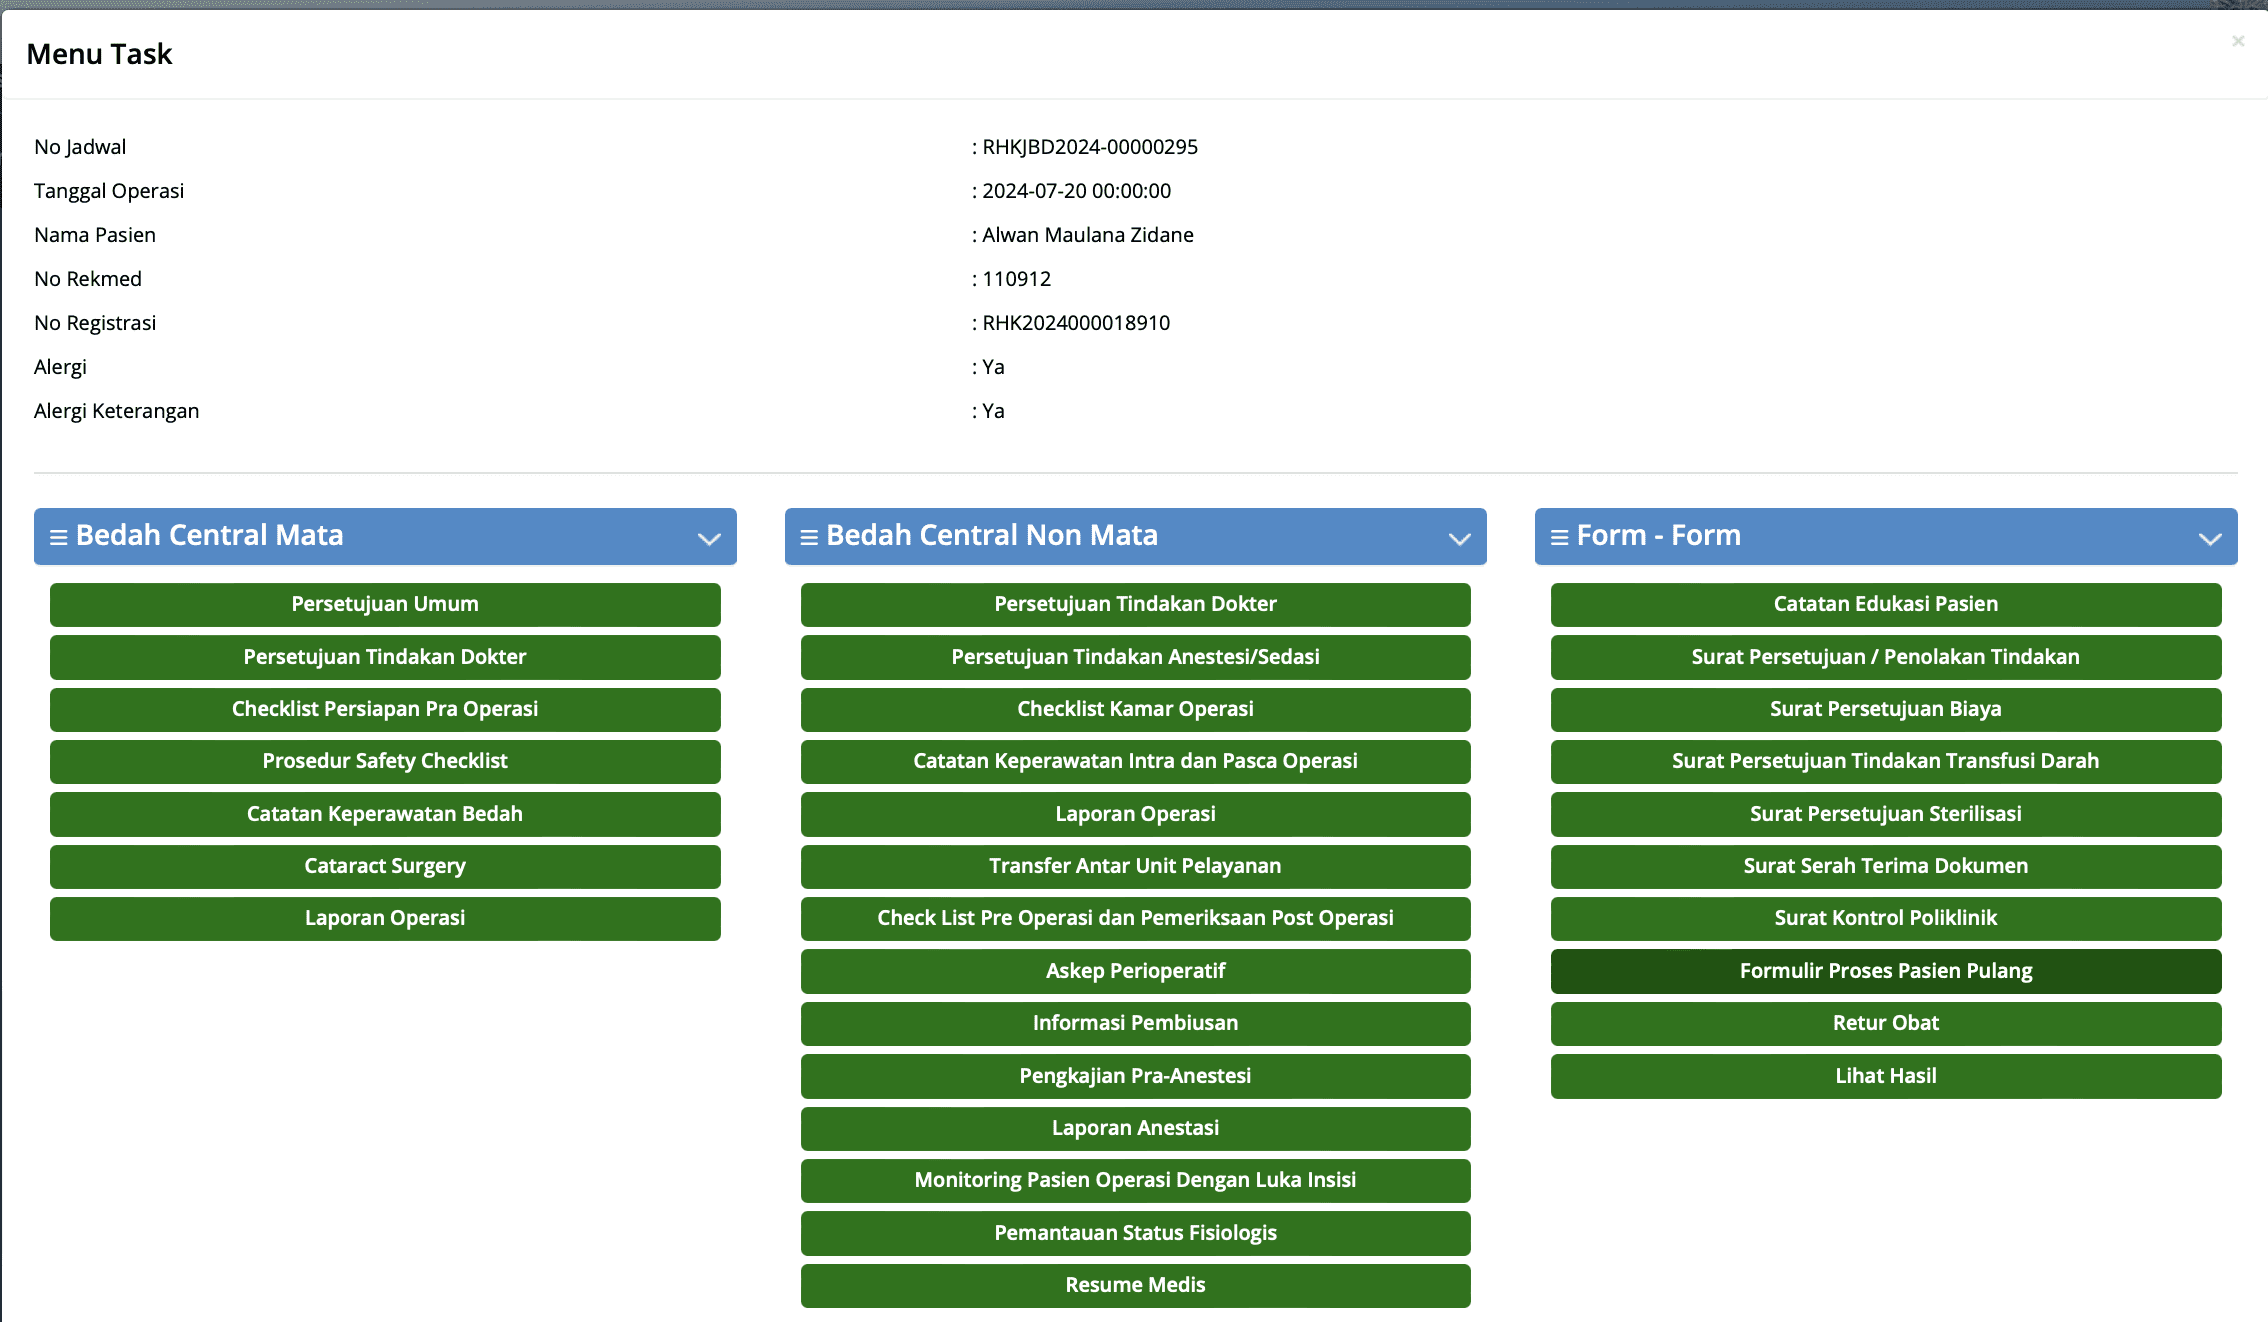Click hamburger icon beside Bedah Central Non Mata
The width and height of the screenshot is (2268, 1322).
click(x=809, y=537)
